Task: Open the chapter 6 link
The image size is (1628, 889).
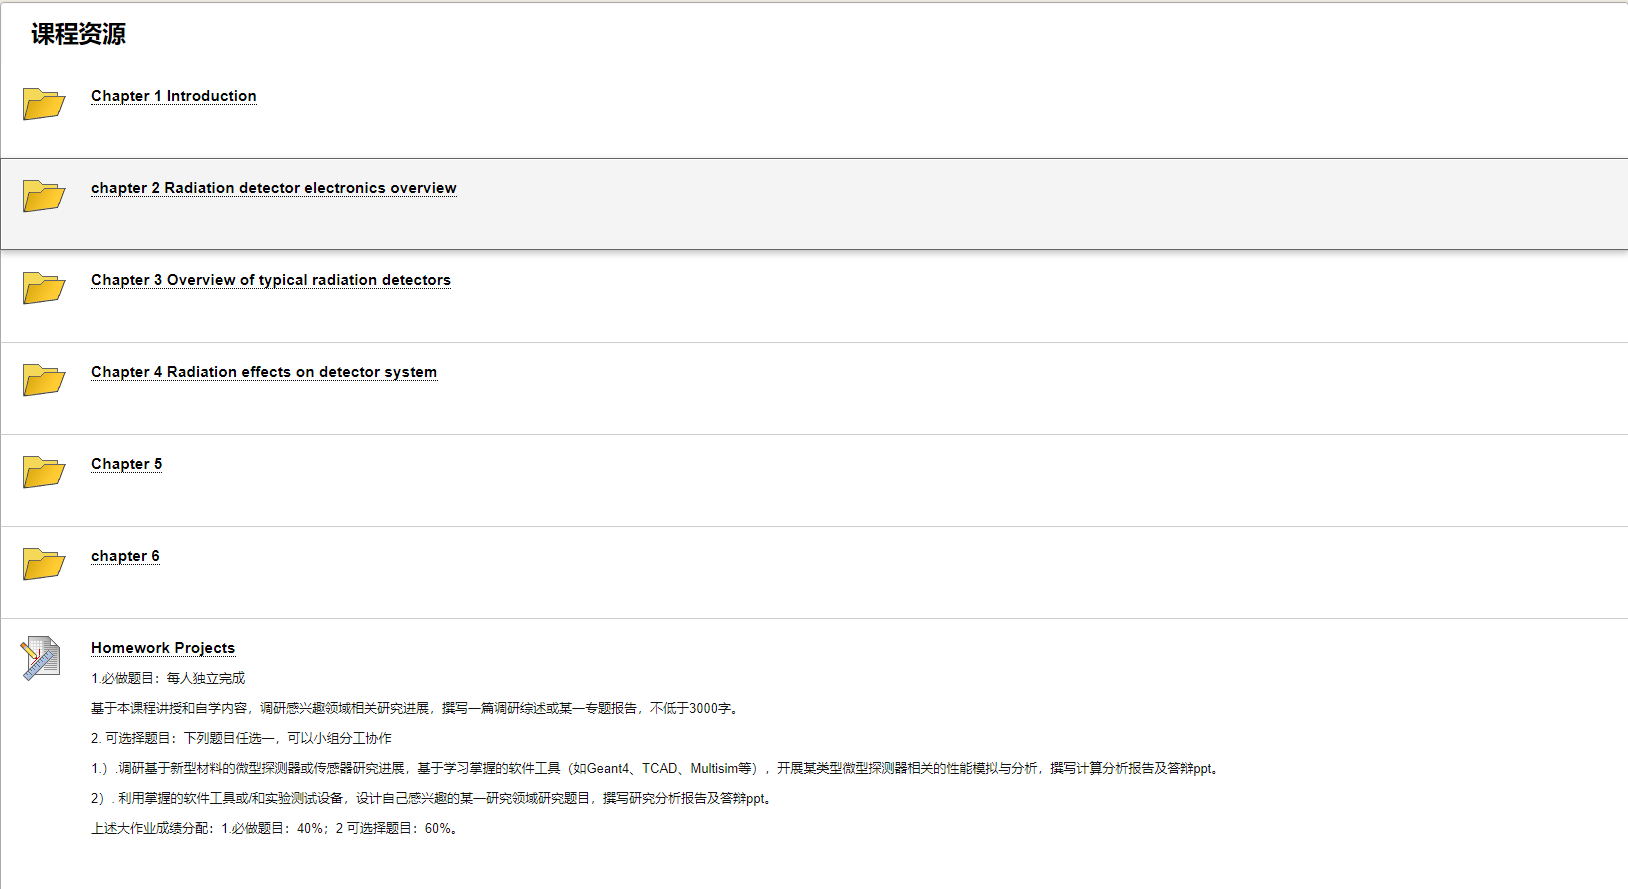Action: 125,556
